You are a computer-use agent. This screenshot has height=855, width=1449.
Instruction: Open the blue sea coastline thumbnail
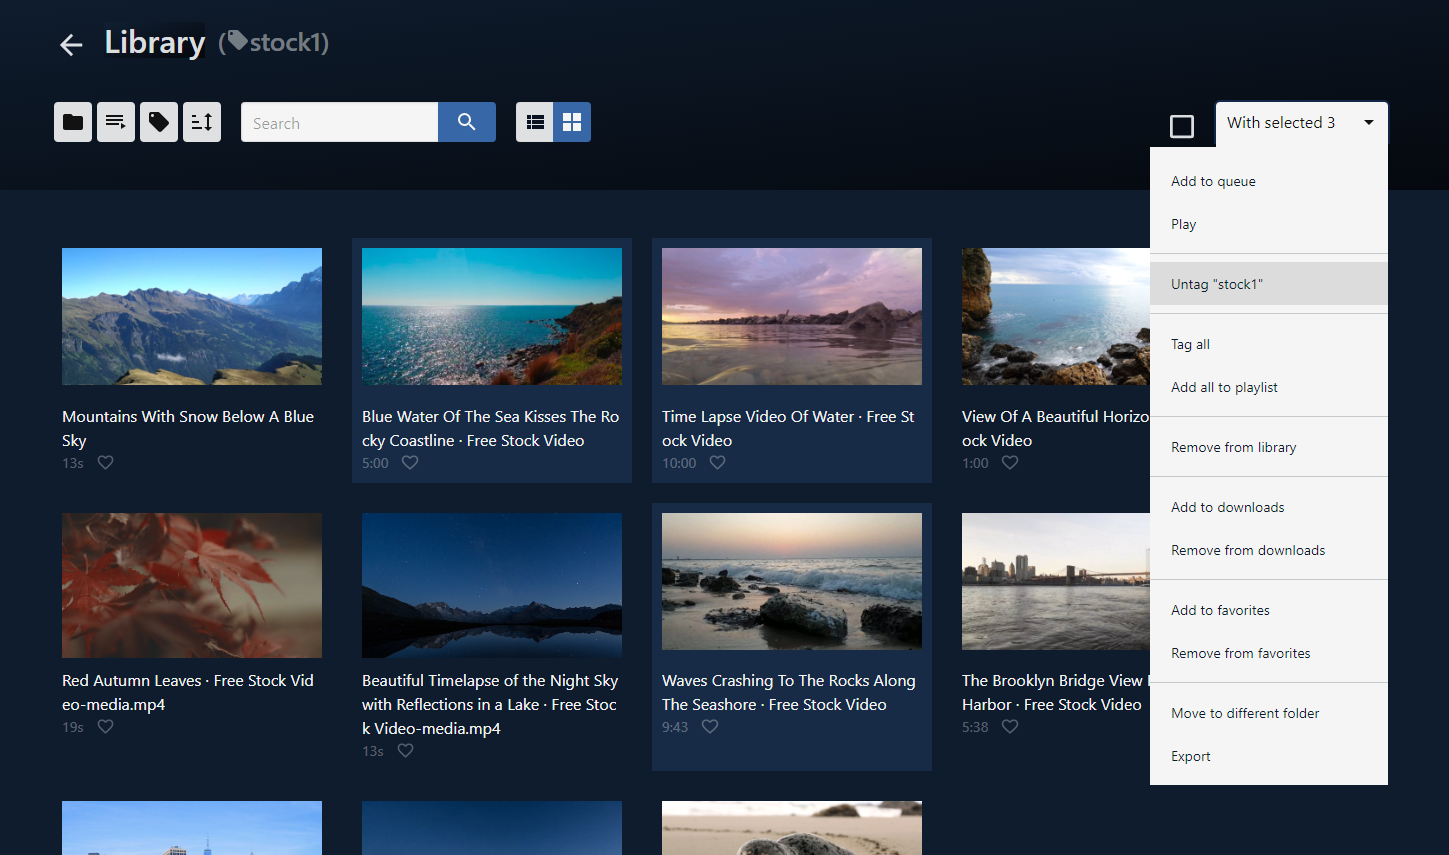[492, 316]
